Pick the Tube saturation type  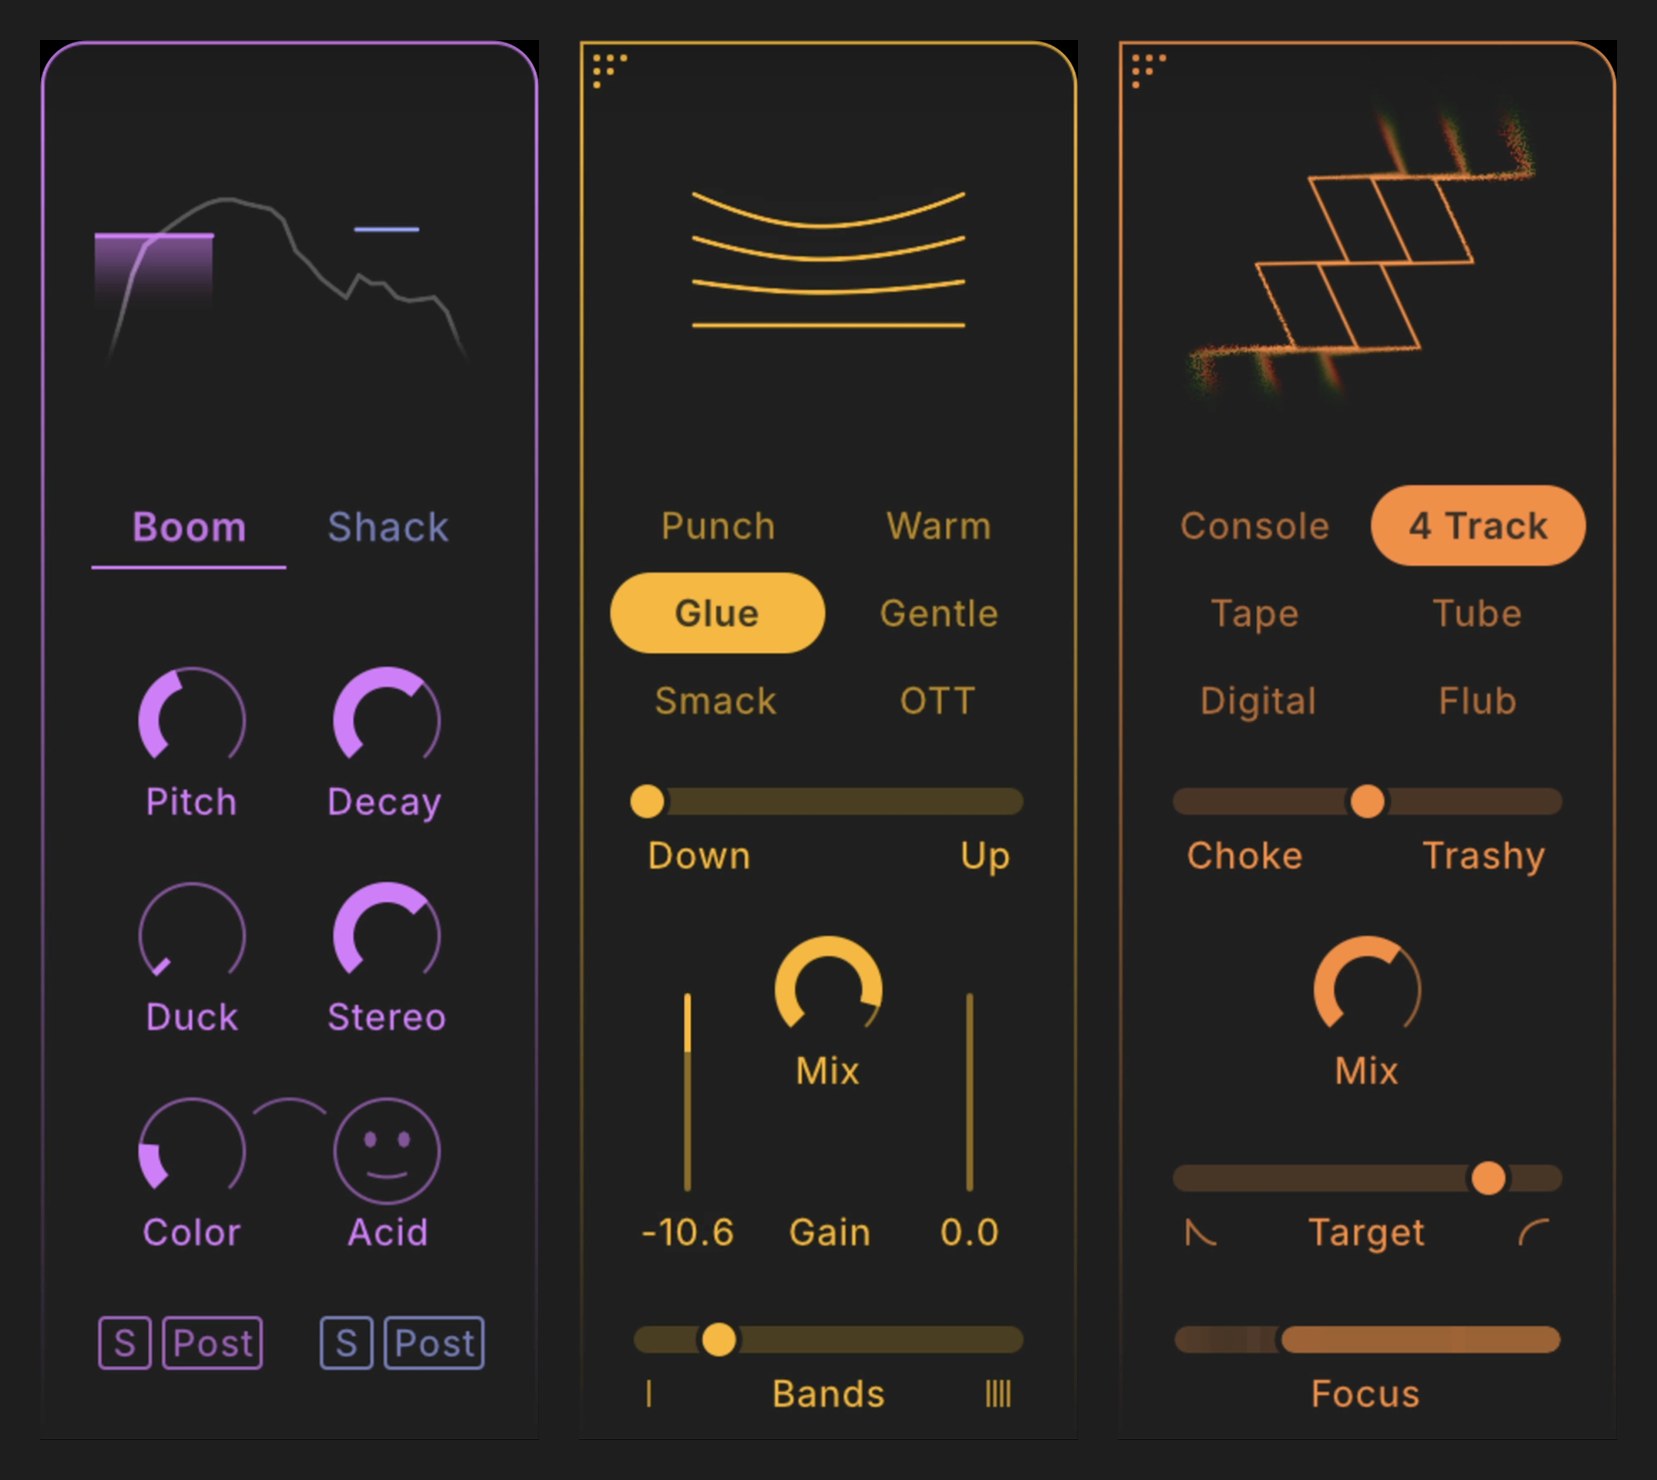click(1477, 613)
